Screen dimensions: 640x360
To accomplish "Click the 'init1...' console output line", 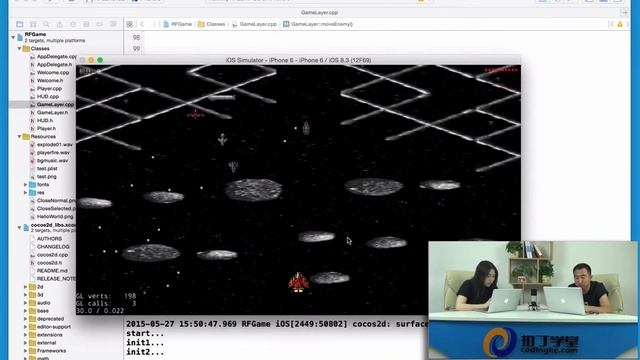I will 145,343.
